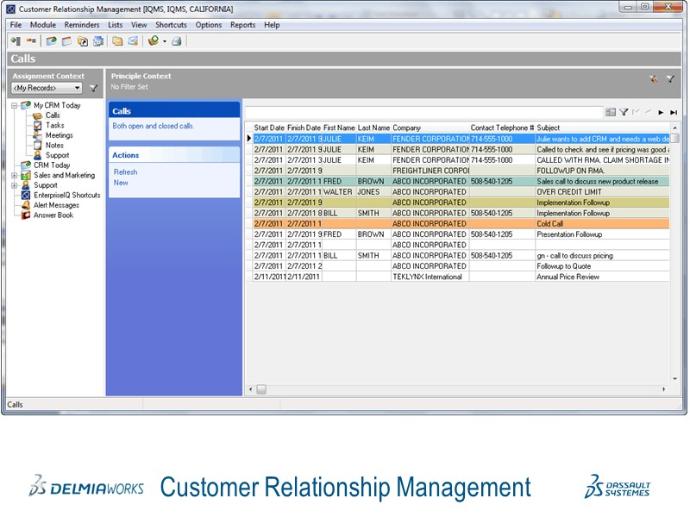The image size is (690, 517).
Task: Open the My Records assignment dropdown
Action: pyautogui.click(x=77, y=88)
